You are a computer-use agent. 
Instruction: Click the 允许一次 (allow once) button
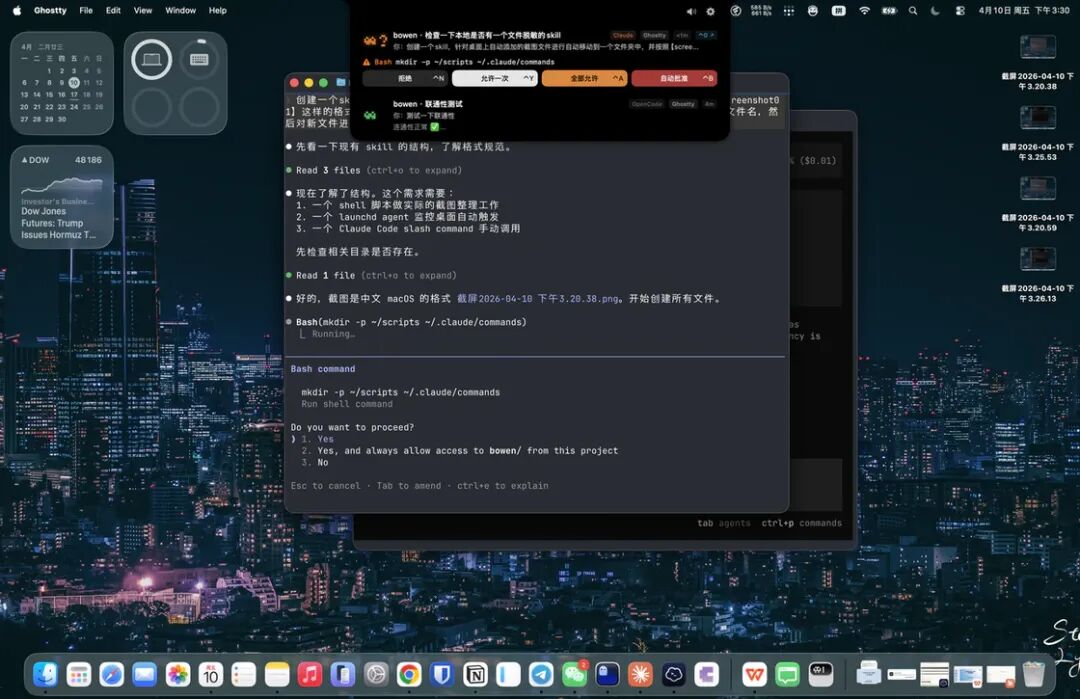[x=495, y=79]
